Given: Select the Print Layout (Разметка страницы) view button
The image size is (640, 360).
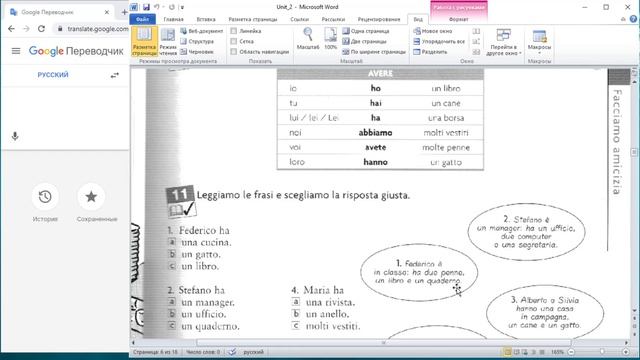Looking at the screenshot, I should point(144,41).
